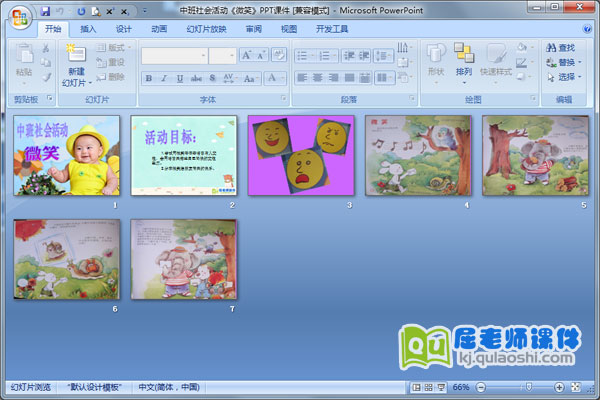
Task: Start slide show from status bar icon
Action: [441, 387]
